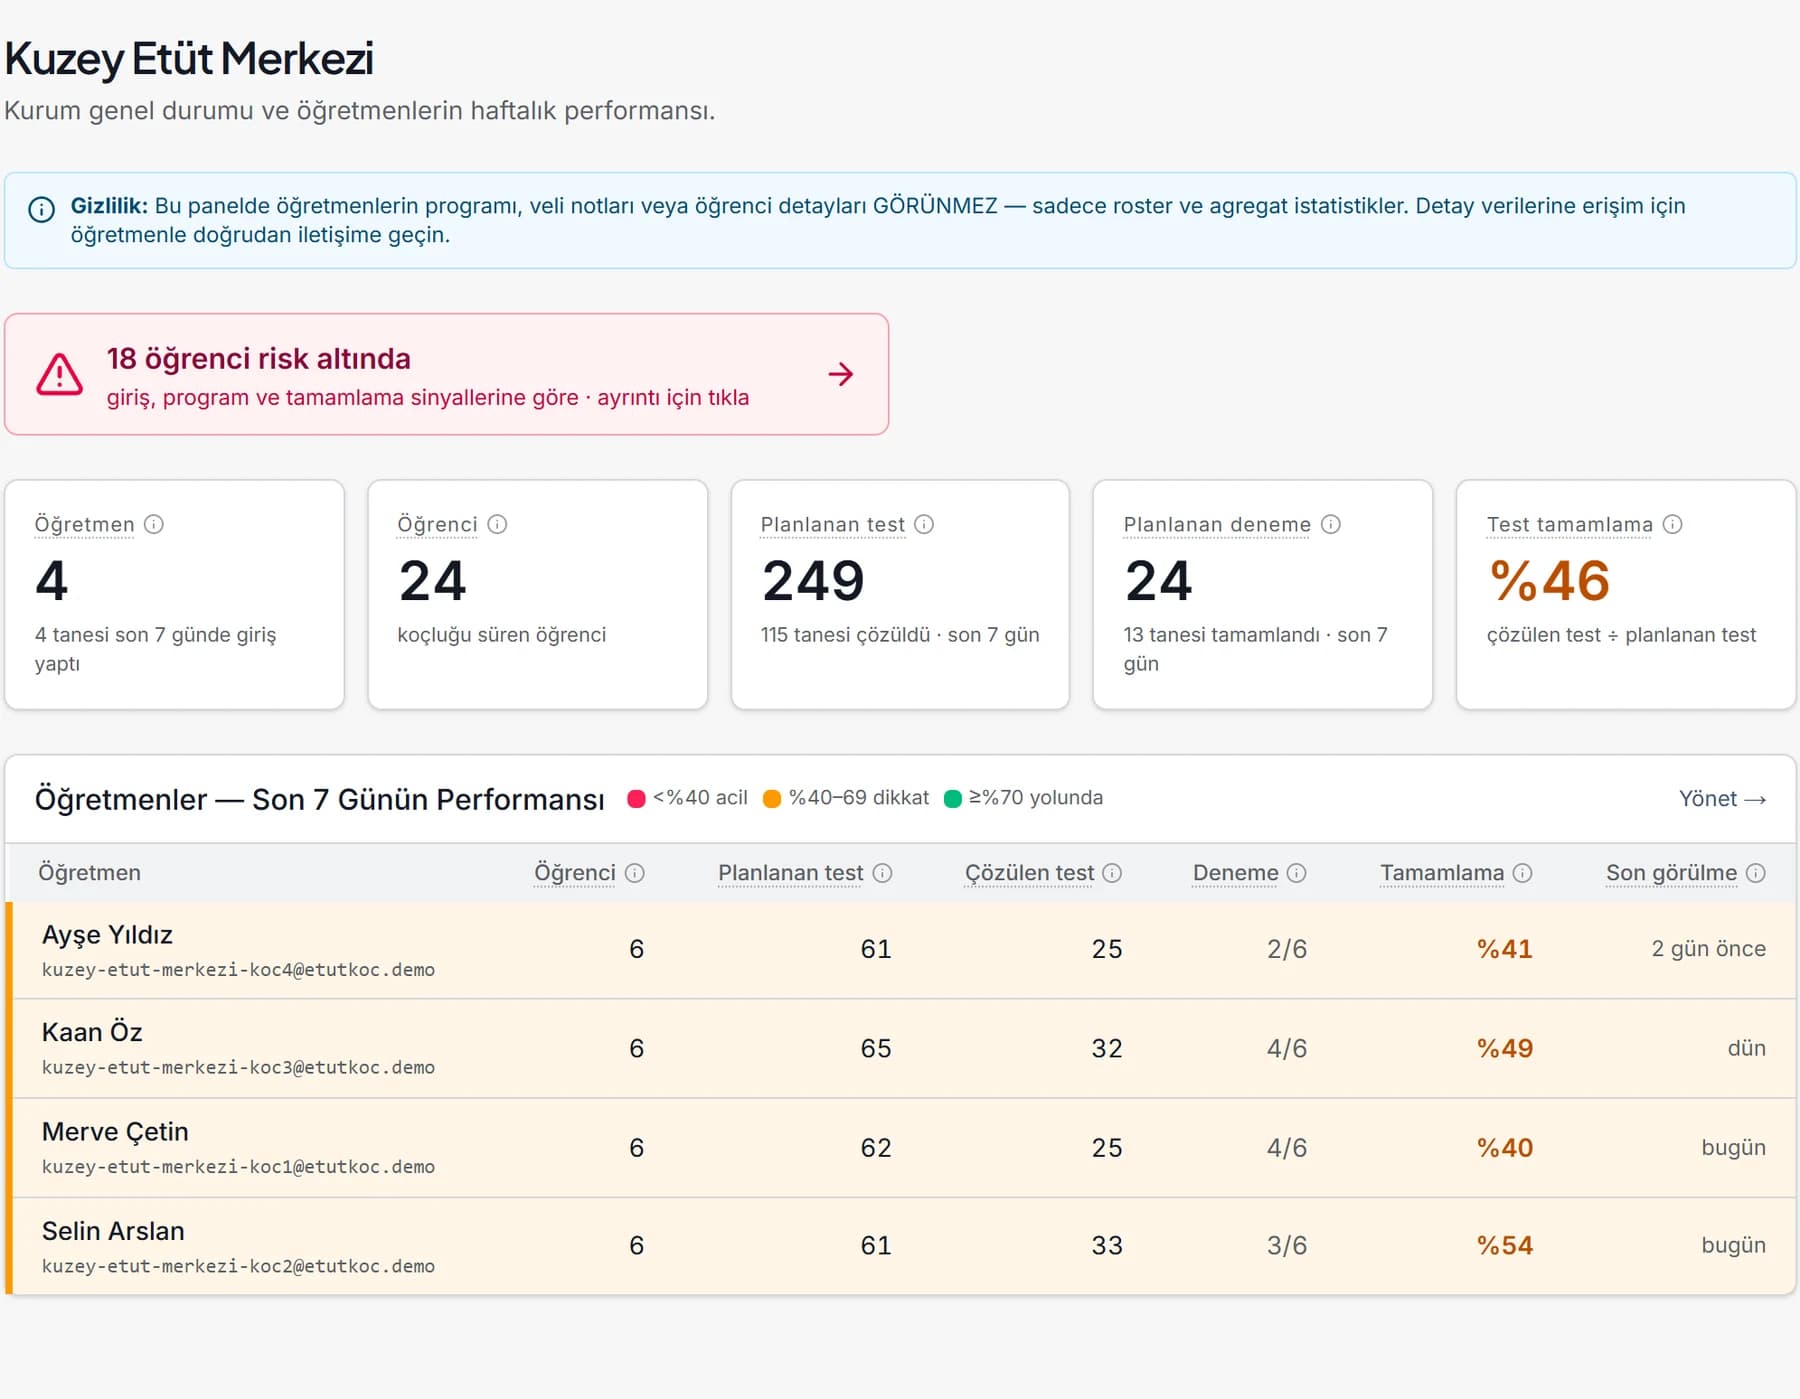Click the %49 completion value for Kaan Öz
The image size is (1800, 1399).
[x=1505, y=1048]
